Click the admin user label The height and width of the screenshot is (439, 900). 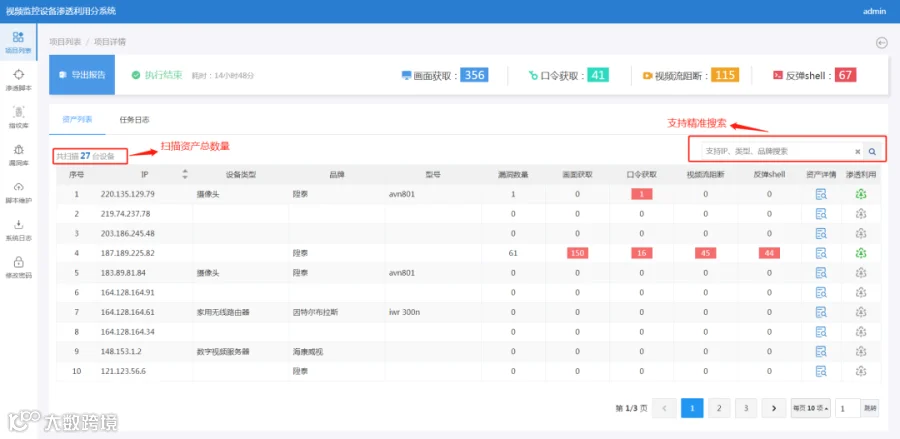click(874, 11)
